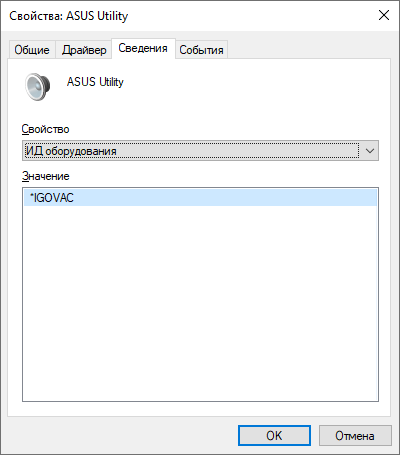Viewport: 400px width, 455px height.
Task: Expand the property dropdown arrow
Action: pyautogui.click(x=370, y=151)
